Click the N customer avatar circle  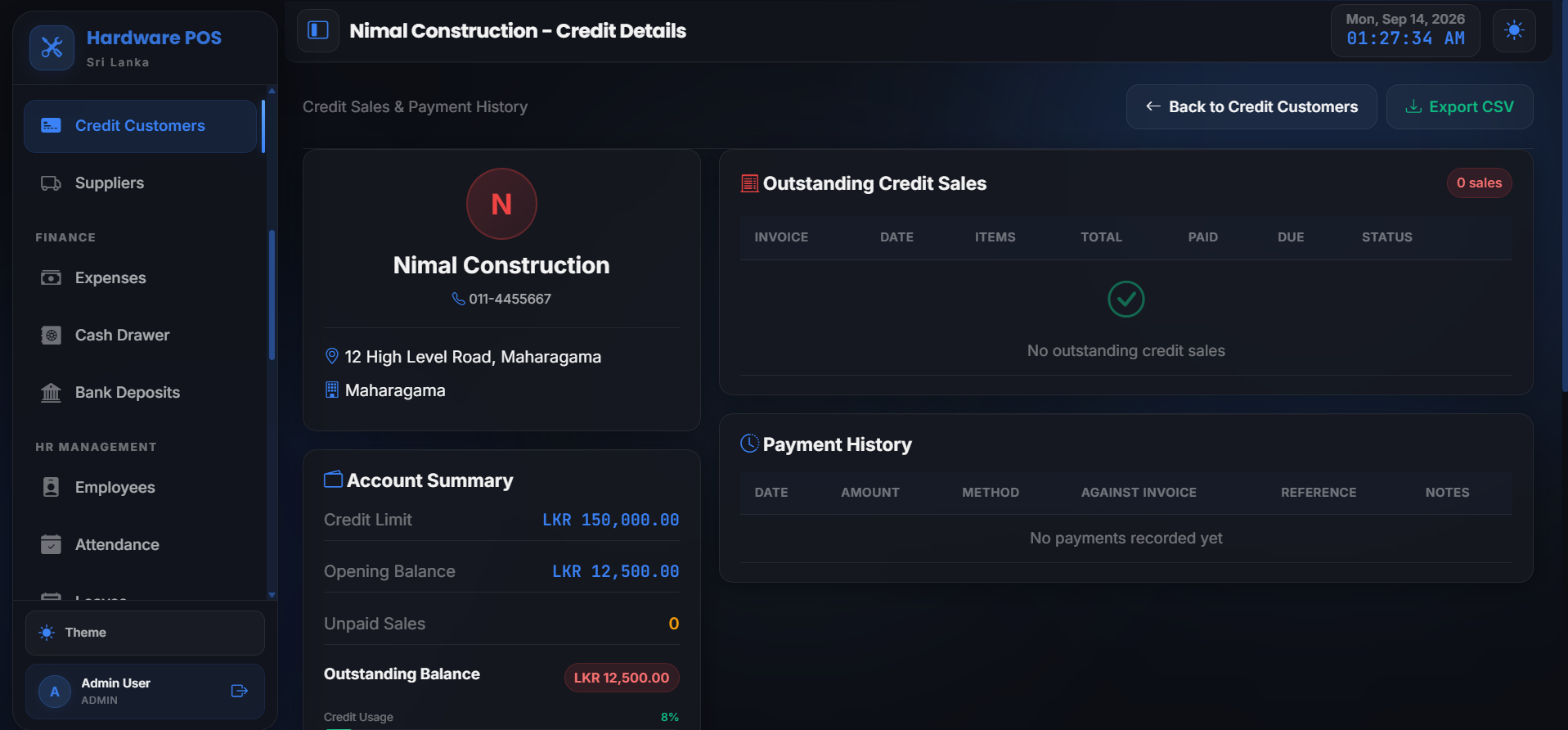502,204
